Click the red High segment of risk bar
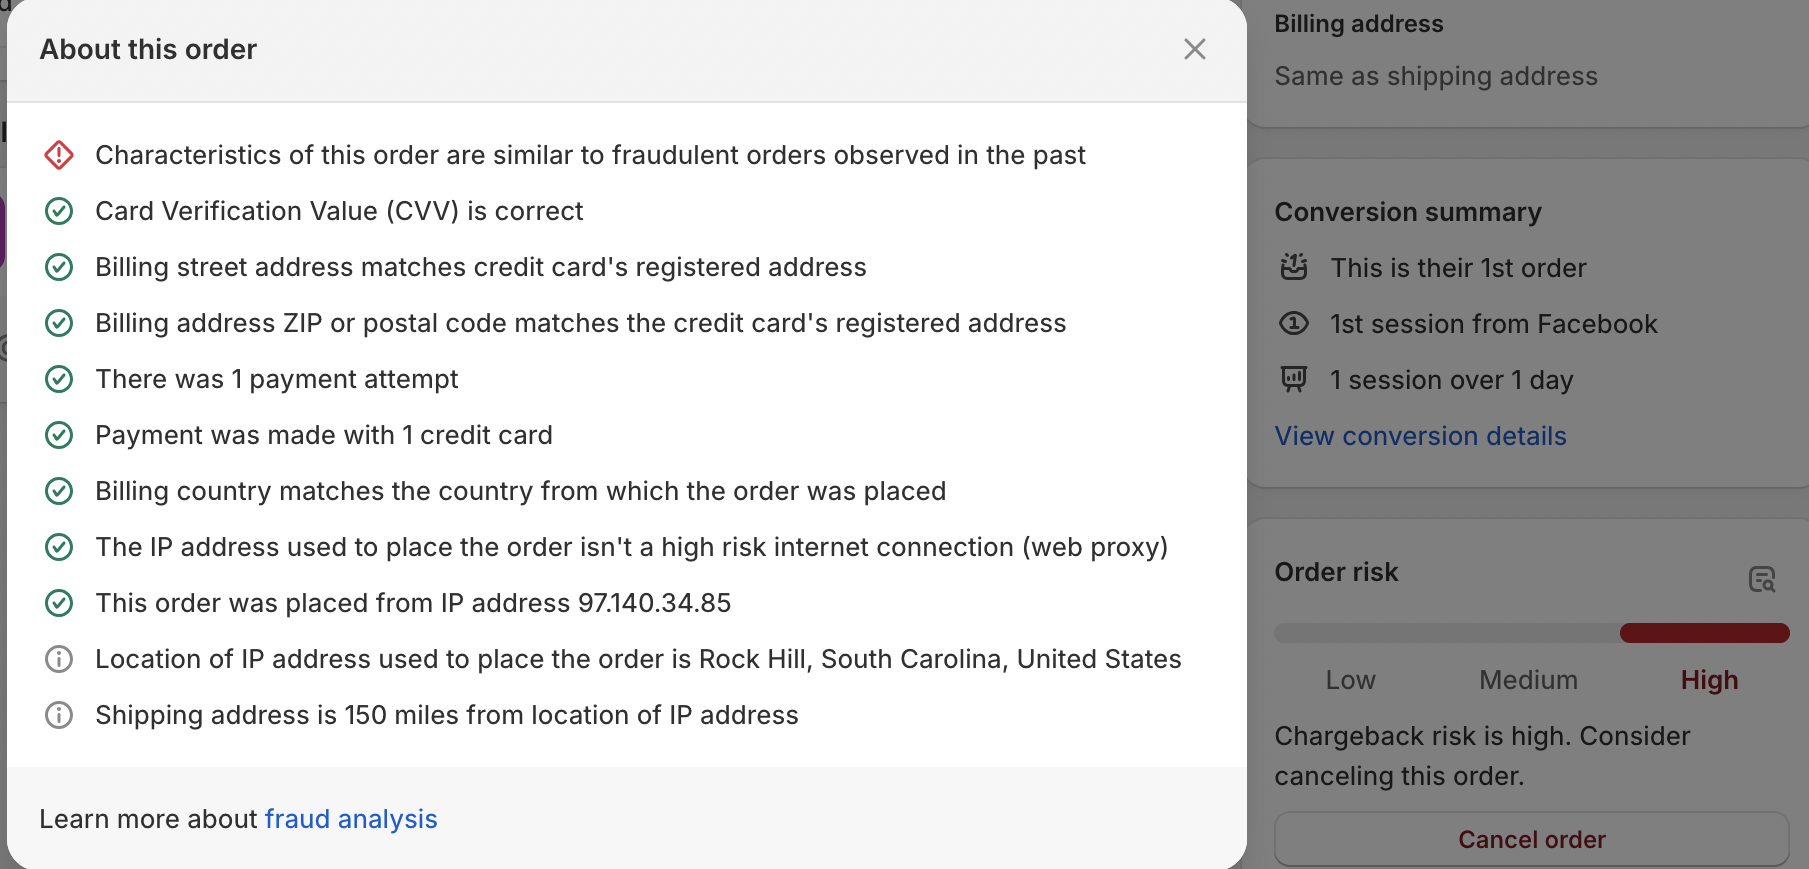This screenshot has height=869, width=1809. 1704,633
